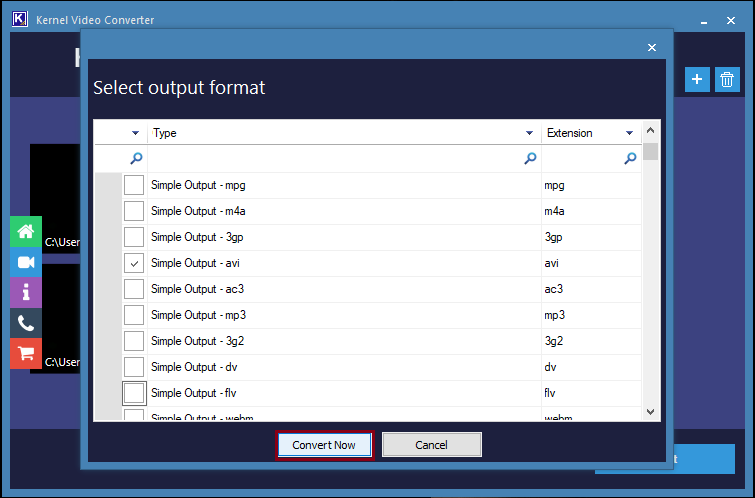The width and height of the screenshot is (755, 498).
Task: Open the video camera sidebar icon
Action: pos(26,262)
